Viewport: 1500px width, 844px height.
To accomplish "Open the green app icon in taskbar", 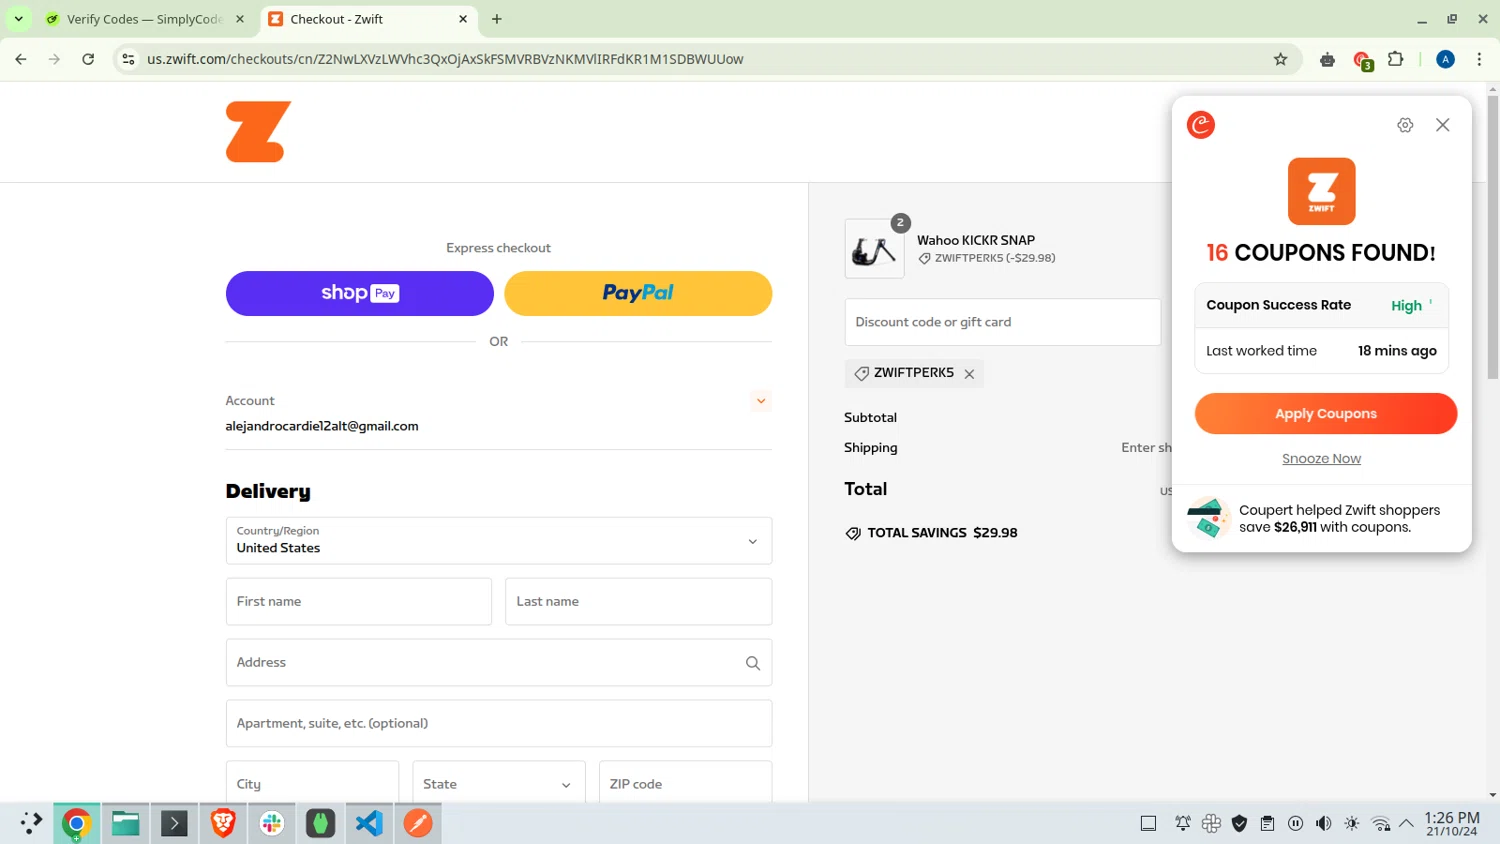I will 320,823.
